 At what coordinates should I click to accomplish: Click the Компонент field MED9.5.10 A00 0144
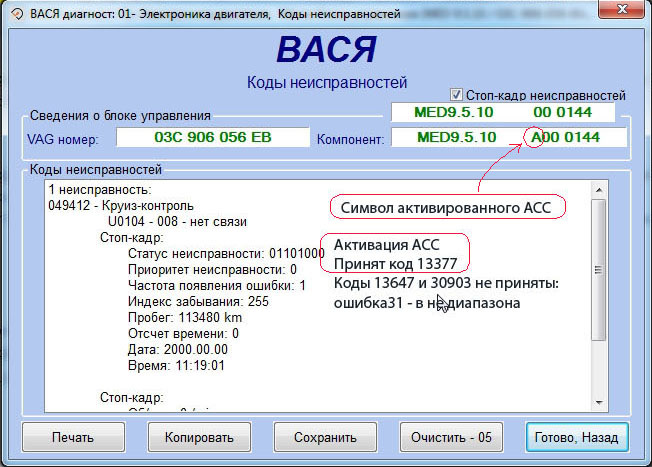509,137
